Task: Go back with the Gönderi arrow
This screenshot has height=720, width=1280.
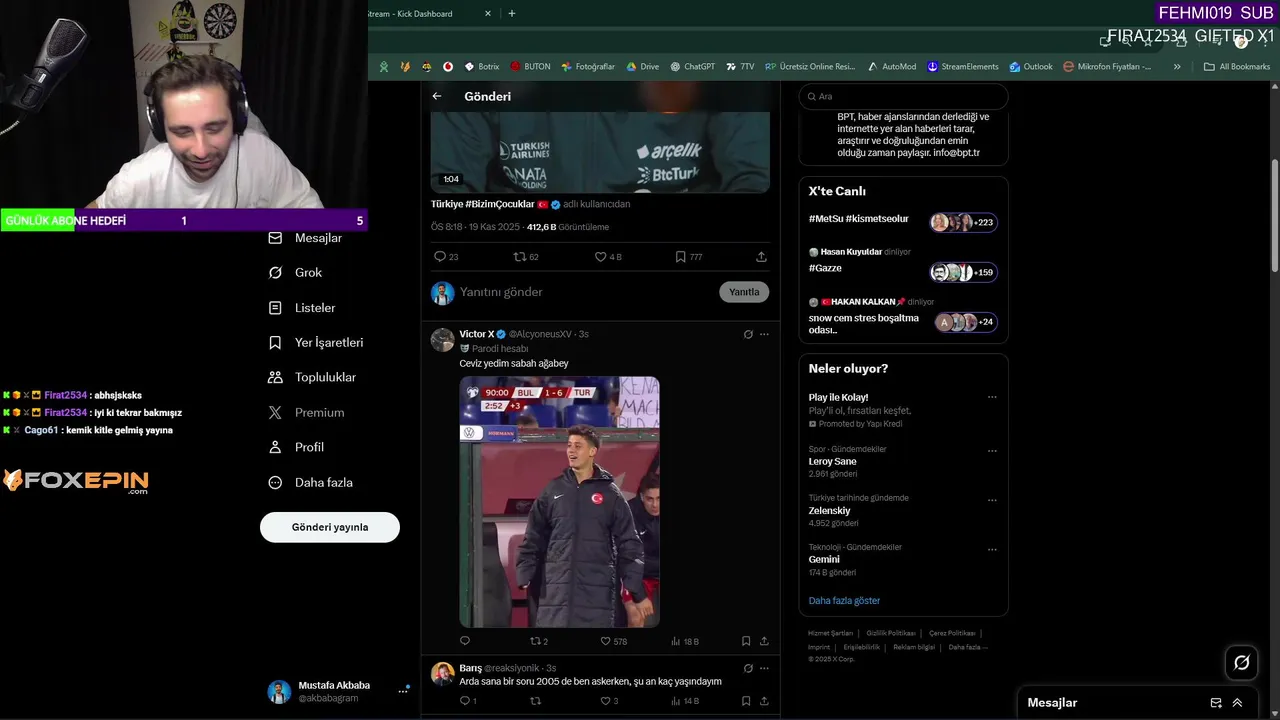Action: point(437,96)
